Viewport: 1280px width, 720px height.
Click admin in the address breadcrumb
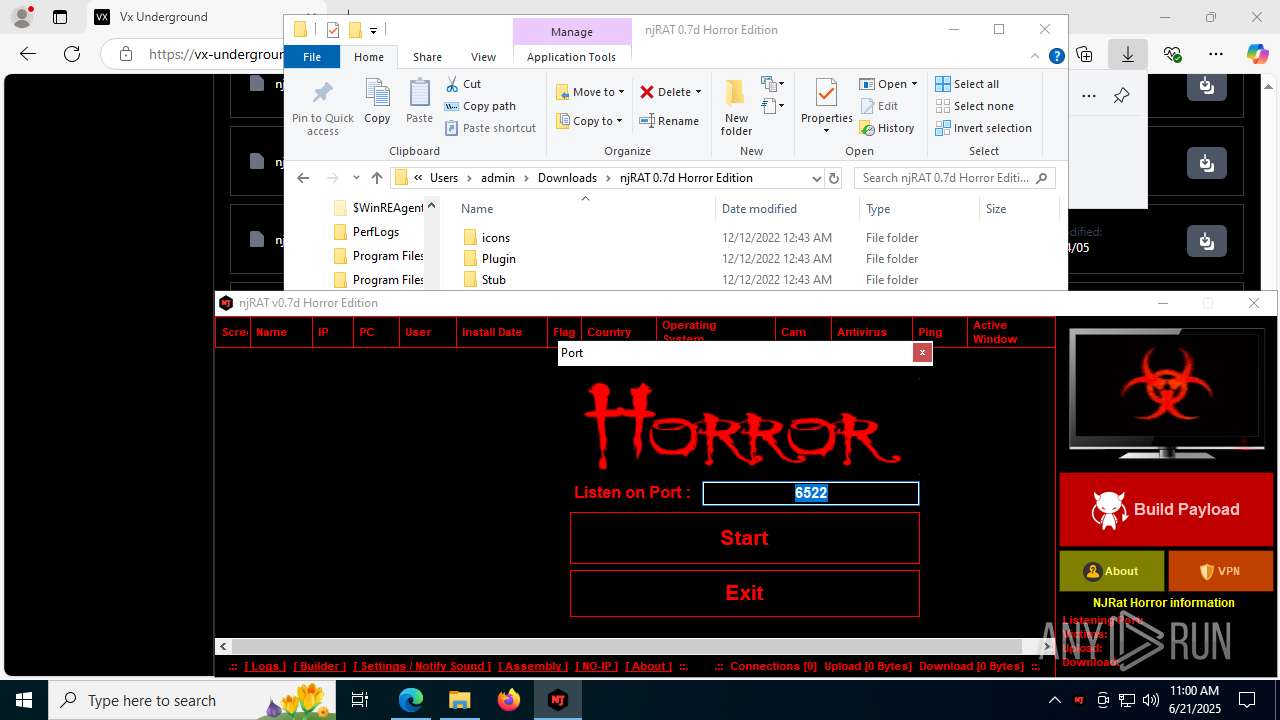[498, 178]
